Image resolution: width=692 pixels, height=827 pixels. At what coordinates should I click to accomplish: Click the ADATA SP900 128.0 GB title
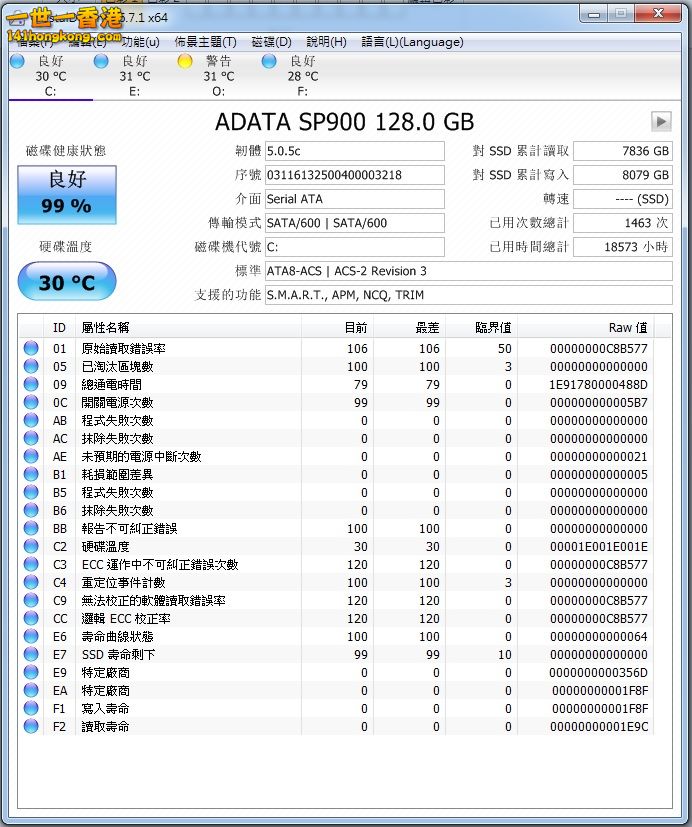coord(344,122)
